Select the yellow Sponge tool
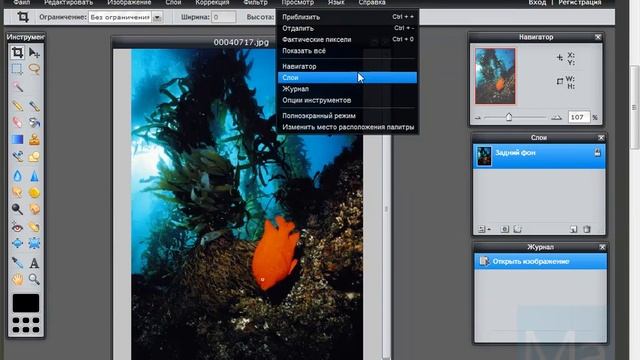 click(x=34, y=192)
